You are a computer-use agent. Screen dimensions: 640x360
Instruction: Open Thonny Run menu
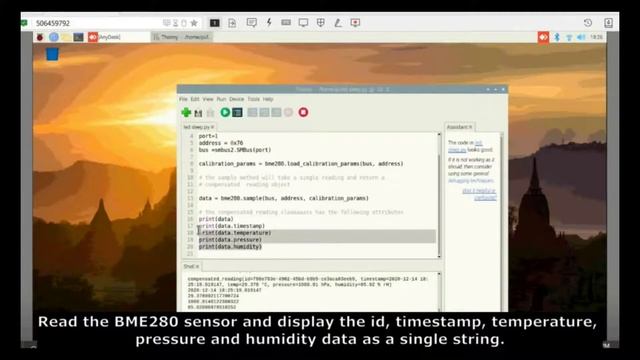click(x=221, y=99)
